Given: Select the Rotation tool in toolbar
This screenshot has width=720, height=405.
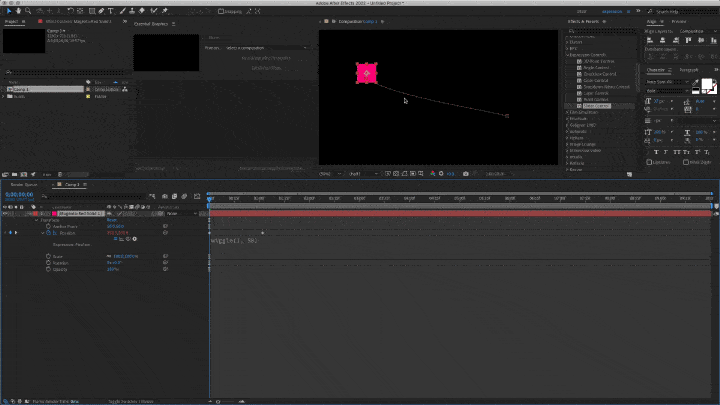Looking at the screenshot, I should tap(70, 11).
